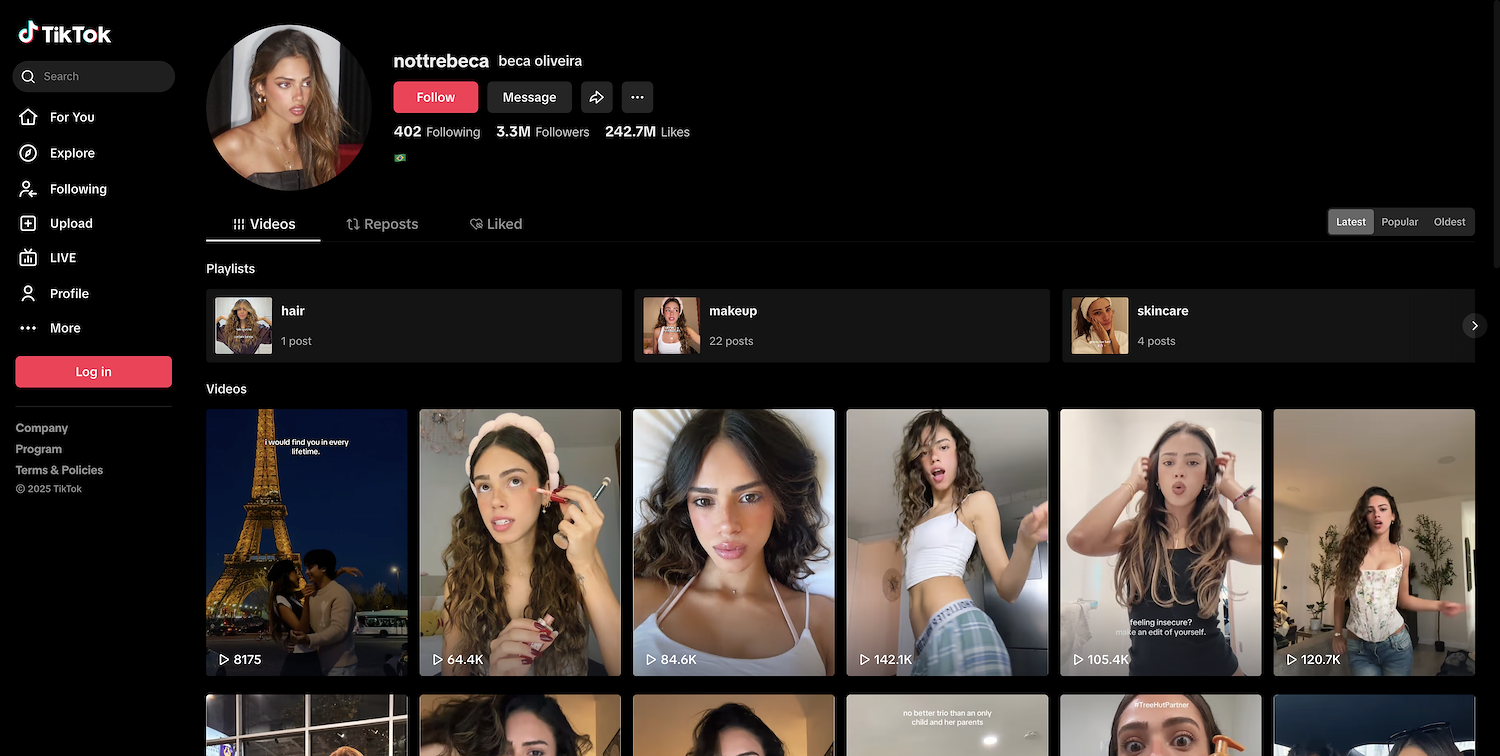This screenshot has height=756, width=1500.
Task: Click the play icon beside 120.7K
Action: point(1291,660)
